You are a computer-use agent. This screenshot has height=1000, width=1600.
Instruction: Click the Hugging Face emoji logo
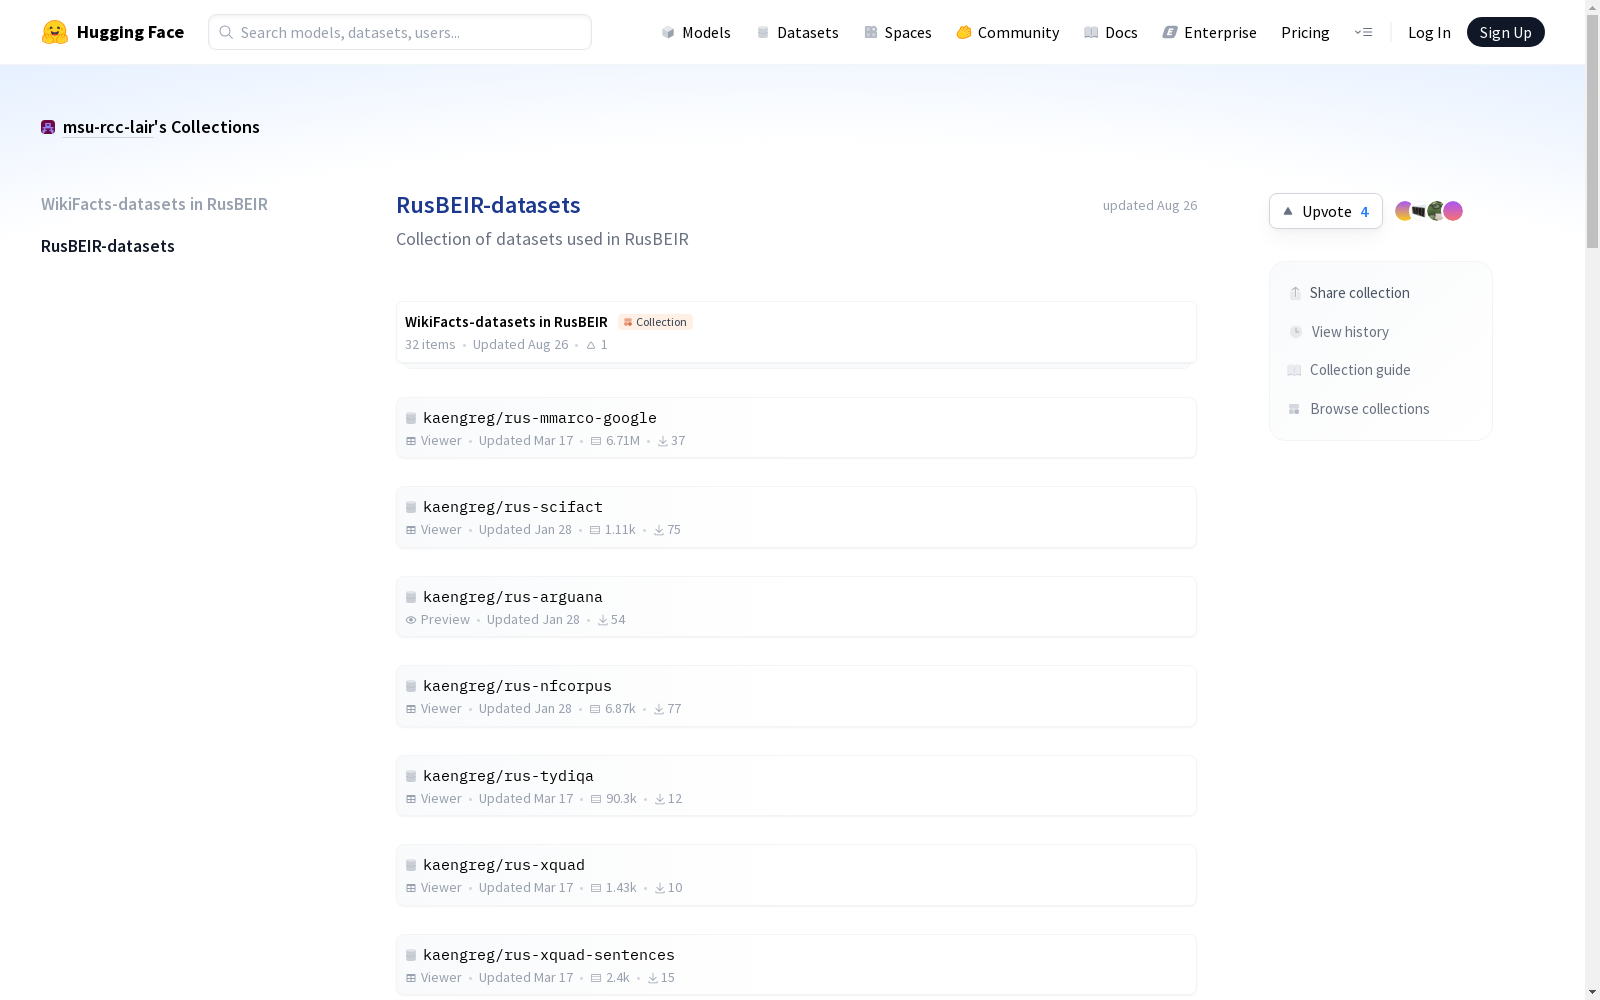[55, 32]
